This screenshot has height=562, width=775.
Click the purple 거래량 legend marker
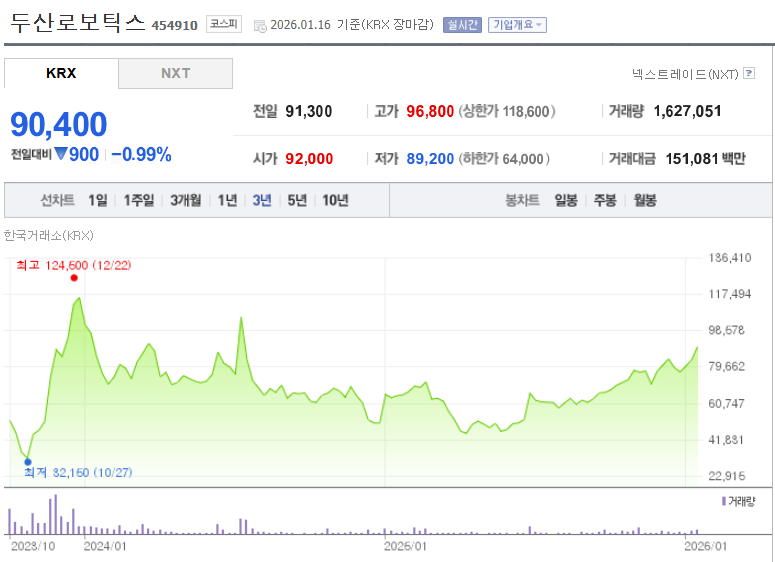click(x=724, y=501)
